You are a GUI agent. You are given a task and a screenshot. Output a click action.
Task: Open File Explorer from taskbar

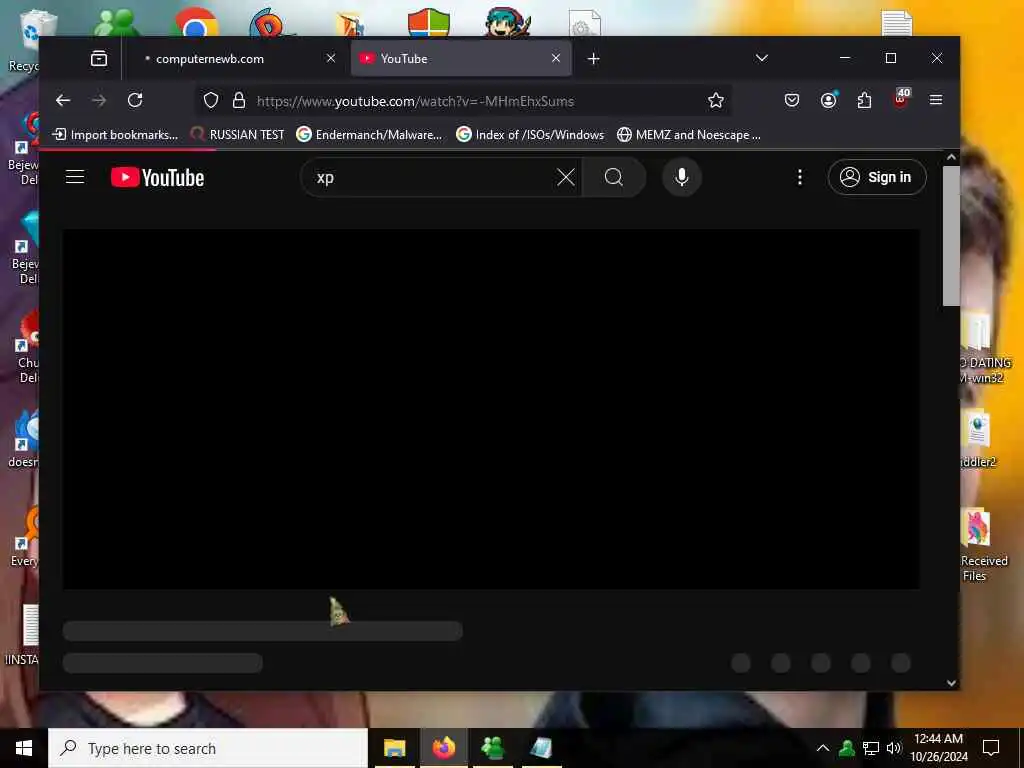click(x=394, y=748)
